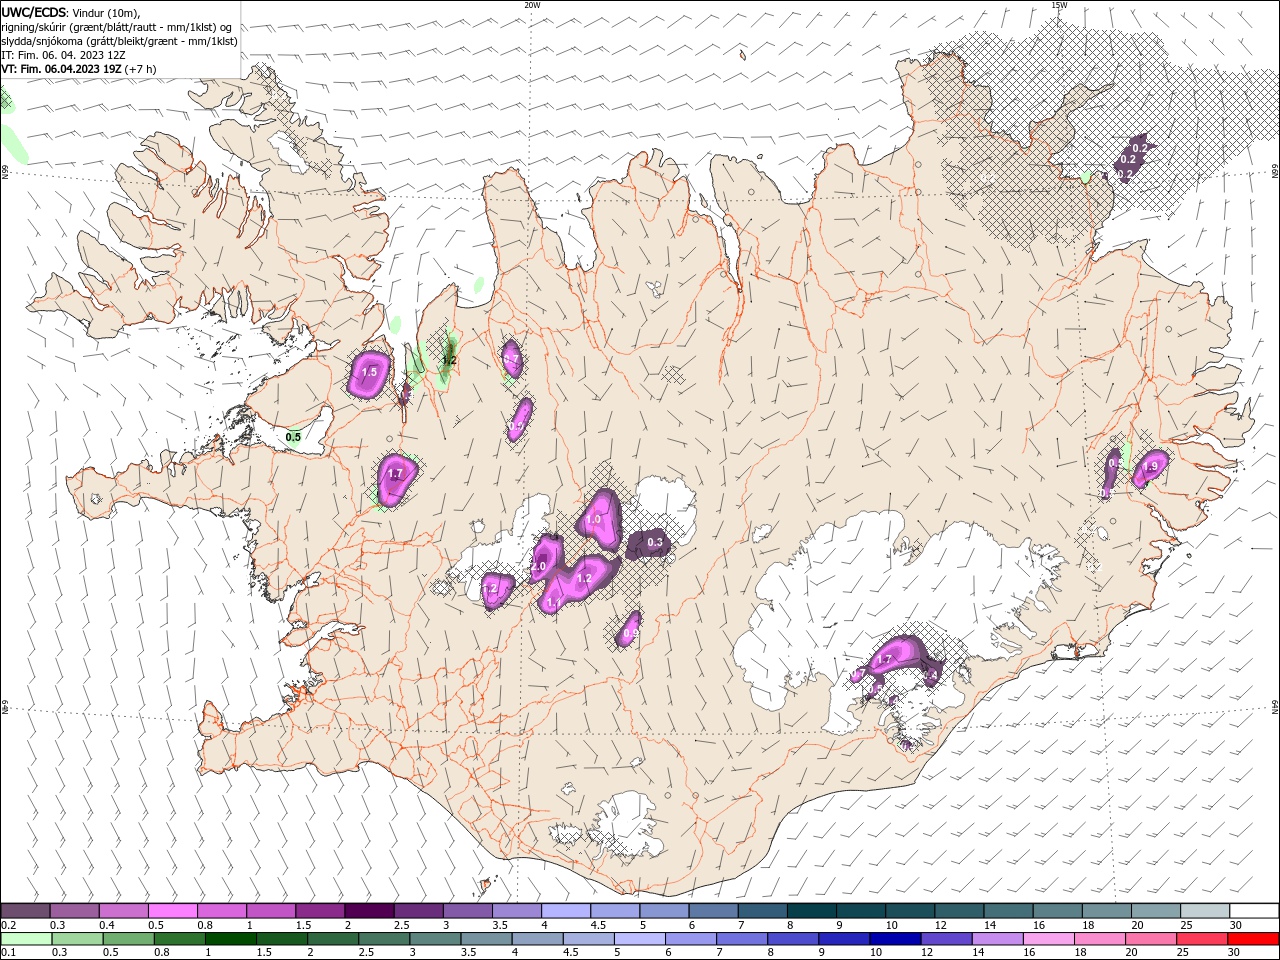The width and height of the screenshot is (1280, 960).
Task: Click the green 1.2 rain value label
Action: pyautogui.click(x=449, y=360)
